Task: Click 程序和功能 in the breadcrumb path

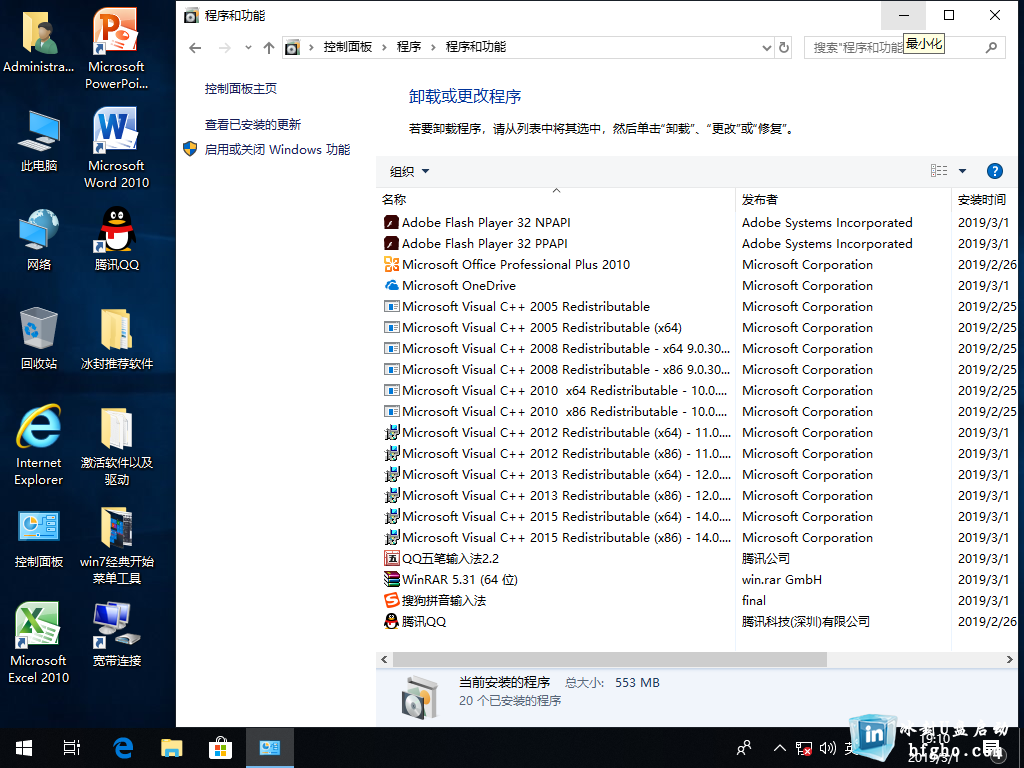Action: click(x=475, y=47)
